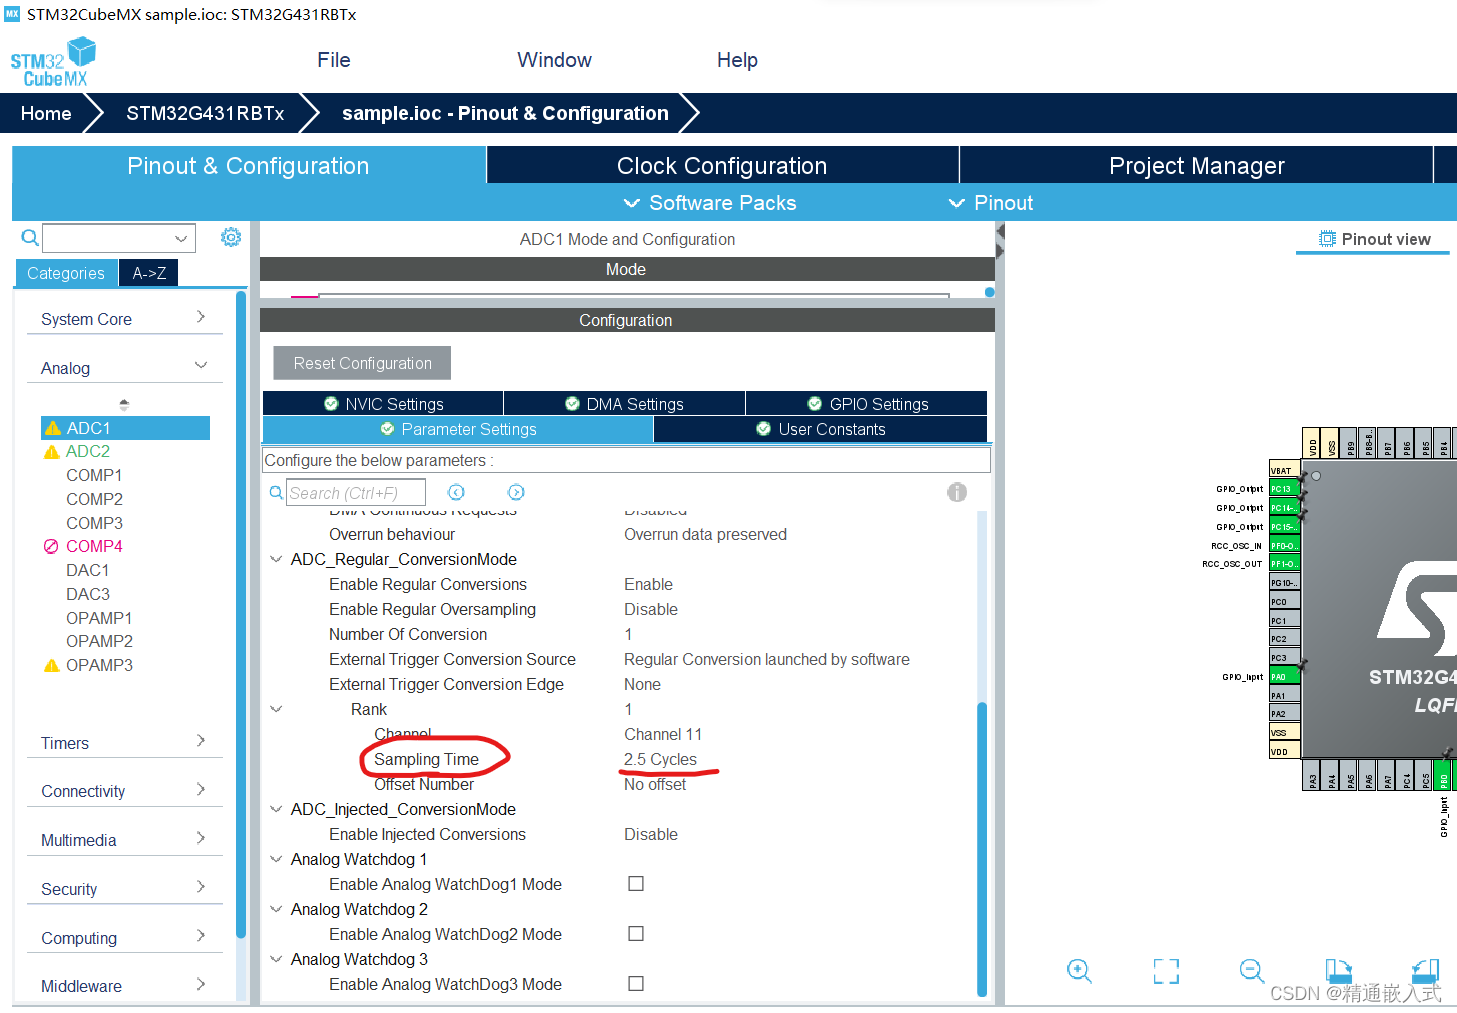Open the File menu
The height and width of the screenshot is (1013, 1457).
[x=334, y=60]
